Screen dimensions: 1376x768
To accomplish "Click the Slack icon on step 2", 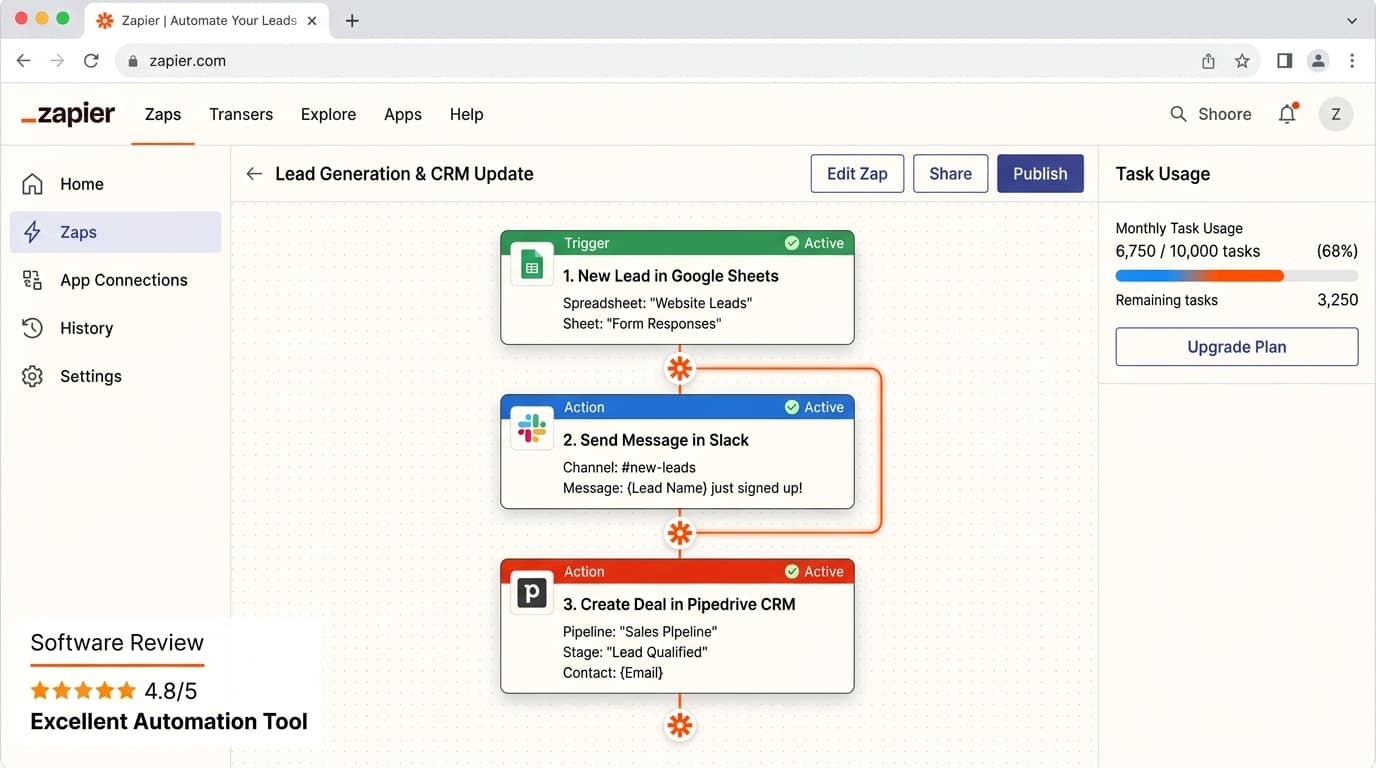I will click(532, 430).
